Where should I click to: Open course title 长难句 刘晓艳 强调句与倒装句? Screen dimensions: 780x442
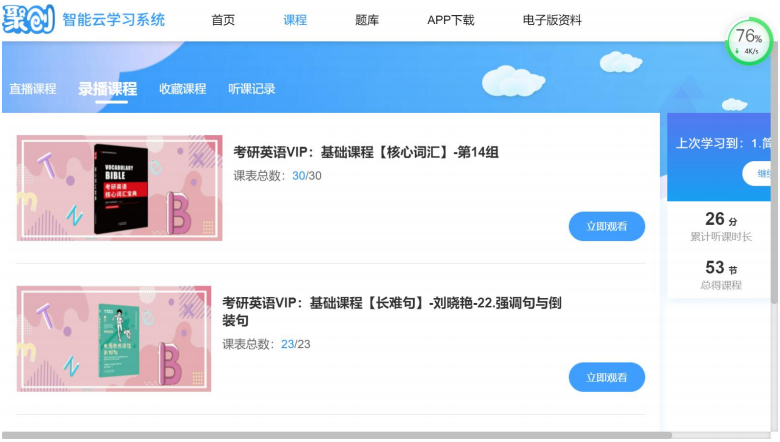pos(391,311)
